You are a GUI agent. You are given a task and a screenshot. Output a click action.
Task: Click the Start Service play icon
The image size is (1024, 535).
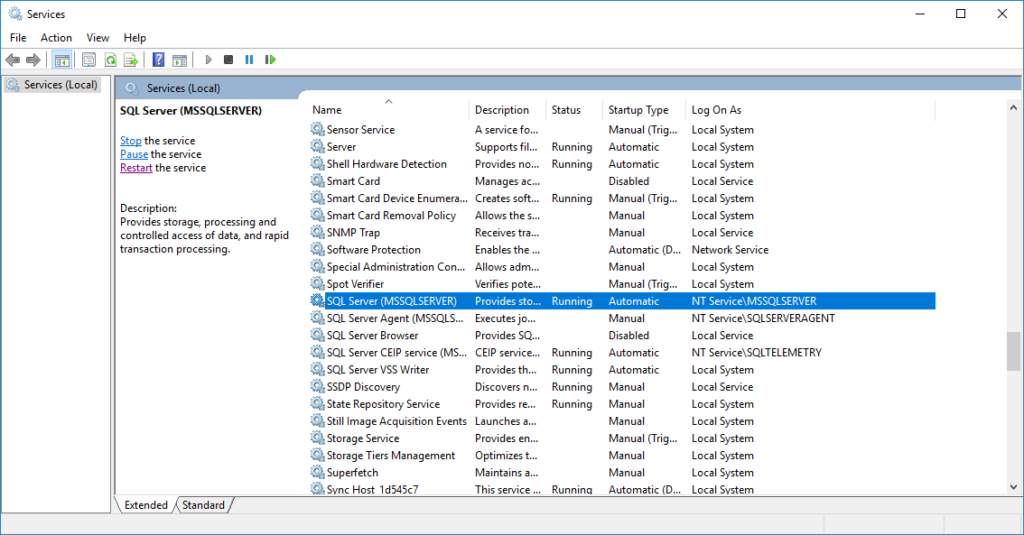pyautogui.click(x=209, y=60)
